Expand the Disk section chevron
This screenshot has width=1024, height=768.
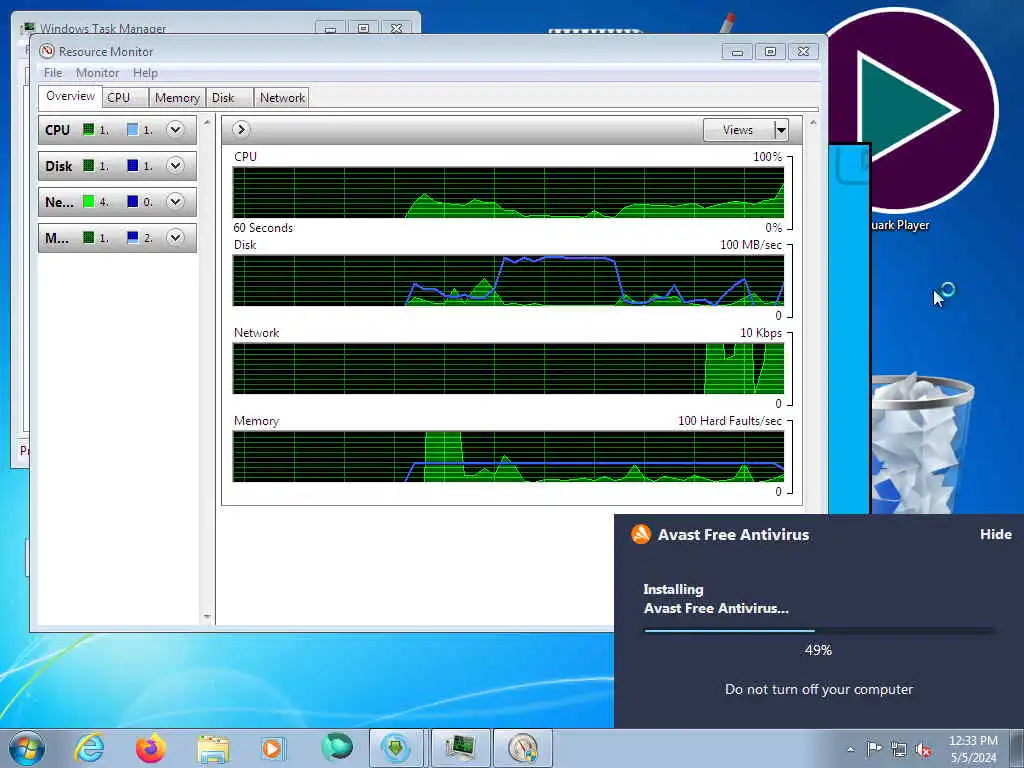point(175,165)
